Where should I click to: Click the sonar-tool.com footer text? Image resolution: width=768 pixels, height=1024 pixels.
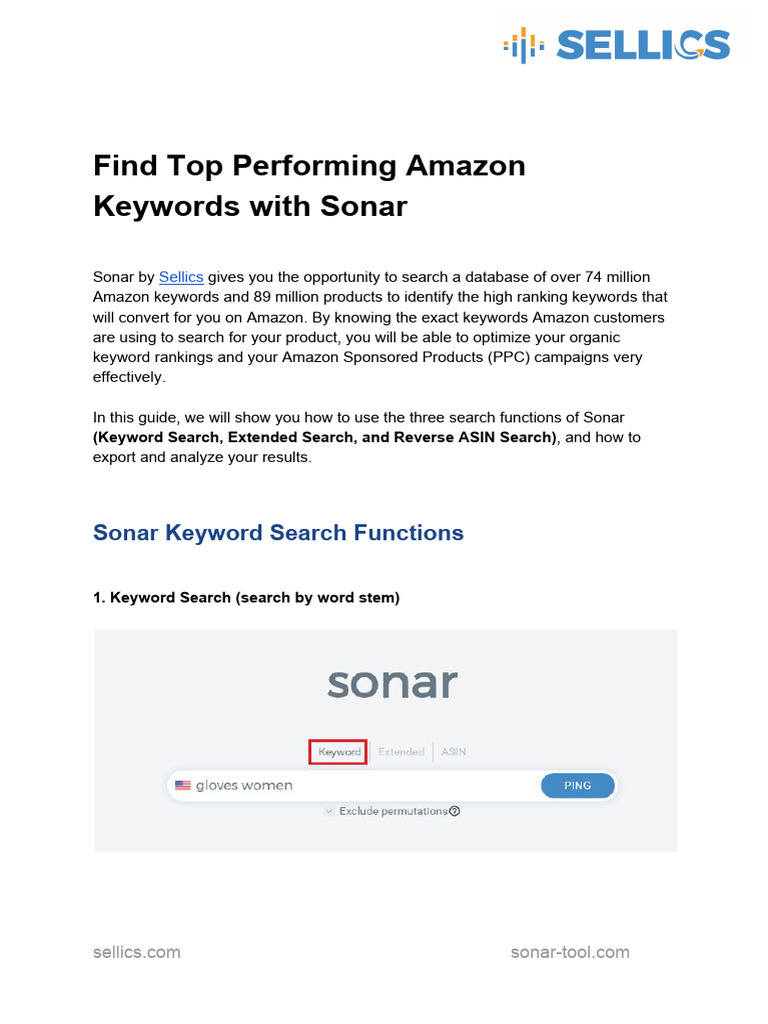pos(570,952)
